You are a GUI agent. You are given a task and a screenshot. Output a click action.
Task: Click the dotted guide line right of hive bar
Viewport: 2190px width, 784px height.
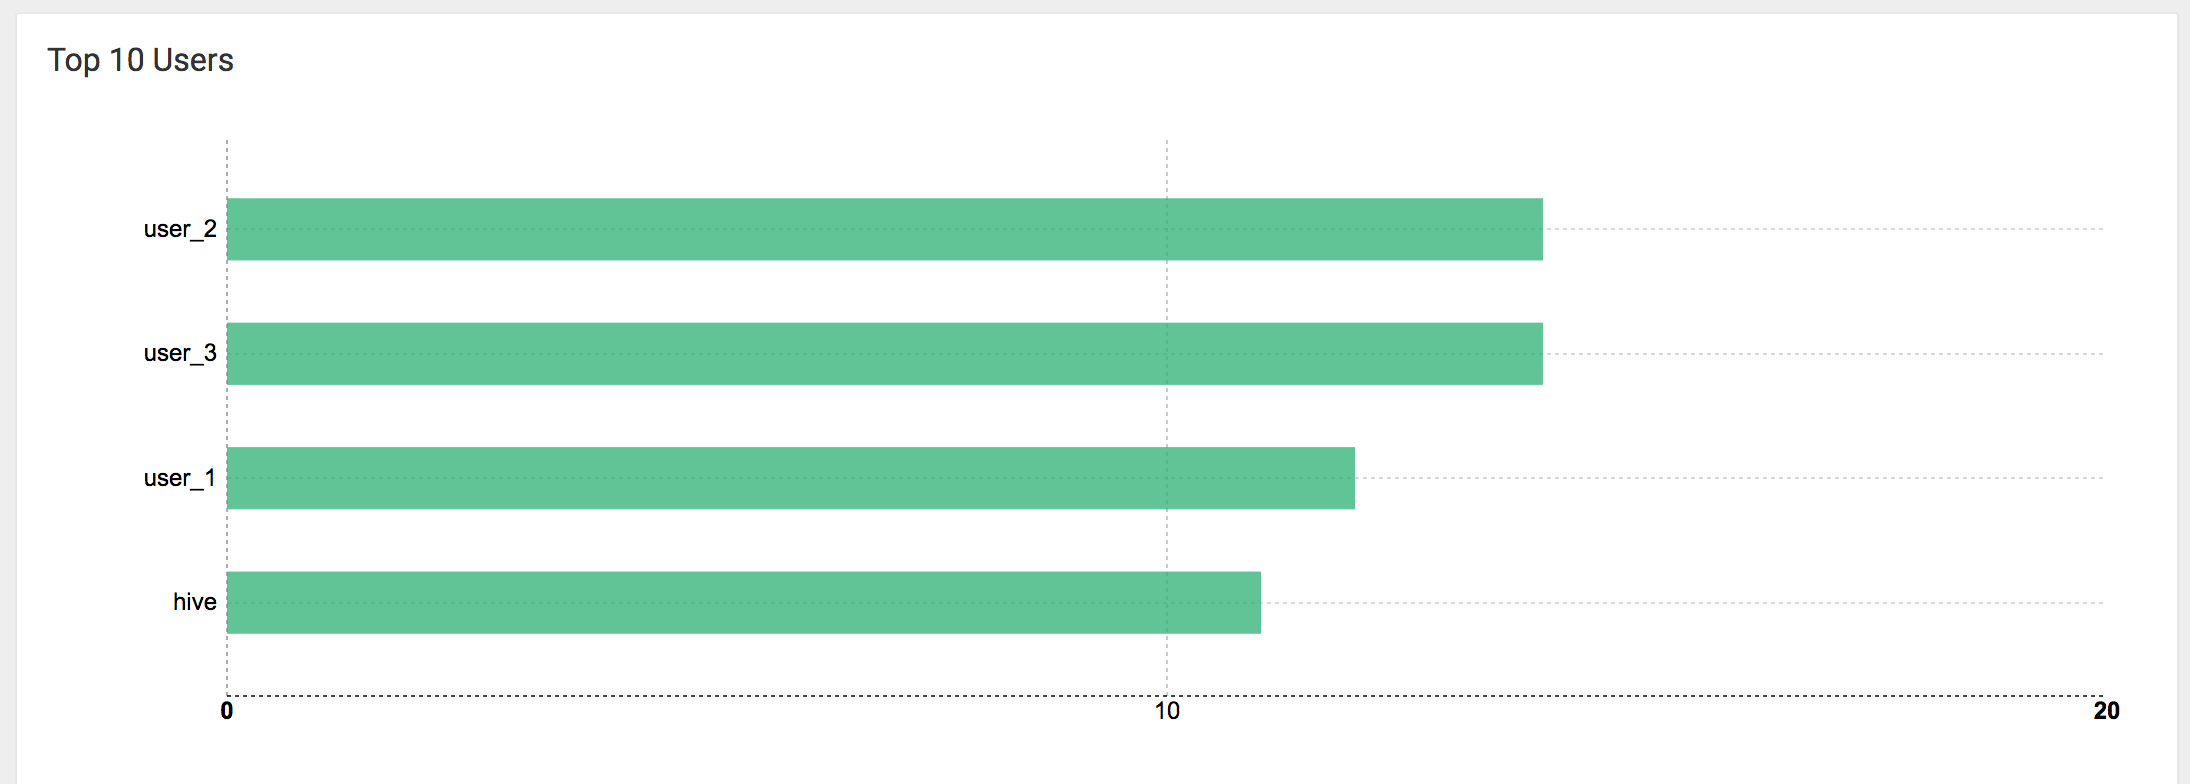point(1680,603)
